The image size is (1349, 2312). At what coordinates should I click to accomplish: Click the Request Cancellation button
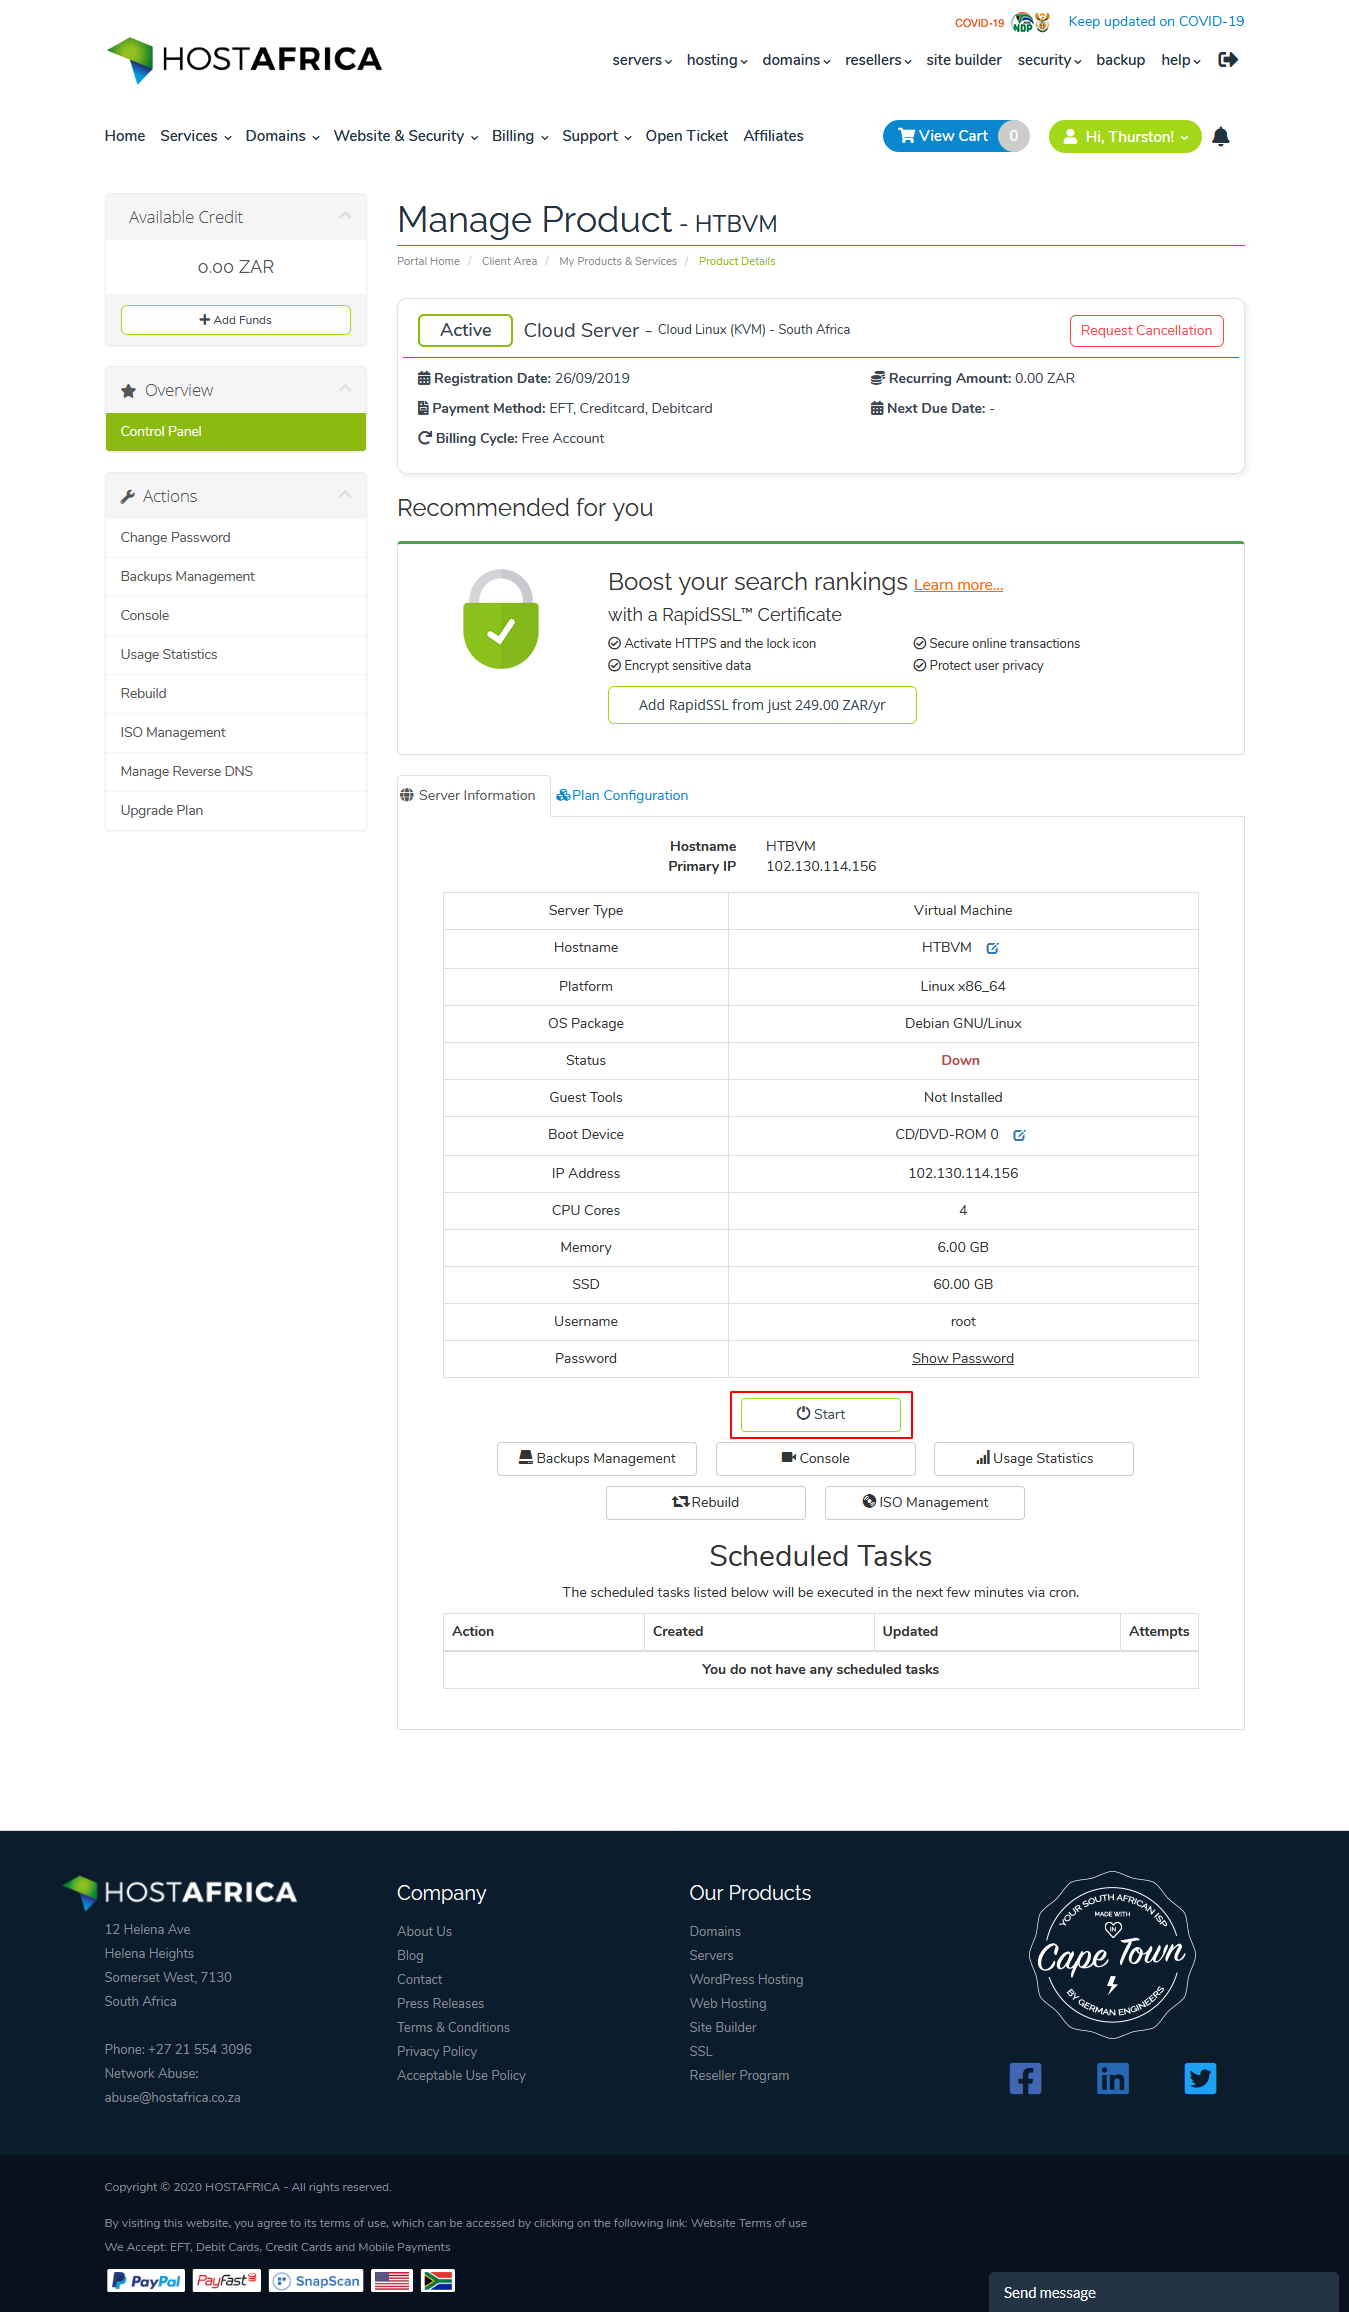pos(1146,331)
